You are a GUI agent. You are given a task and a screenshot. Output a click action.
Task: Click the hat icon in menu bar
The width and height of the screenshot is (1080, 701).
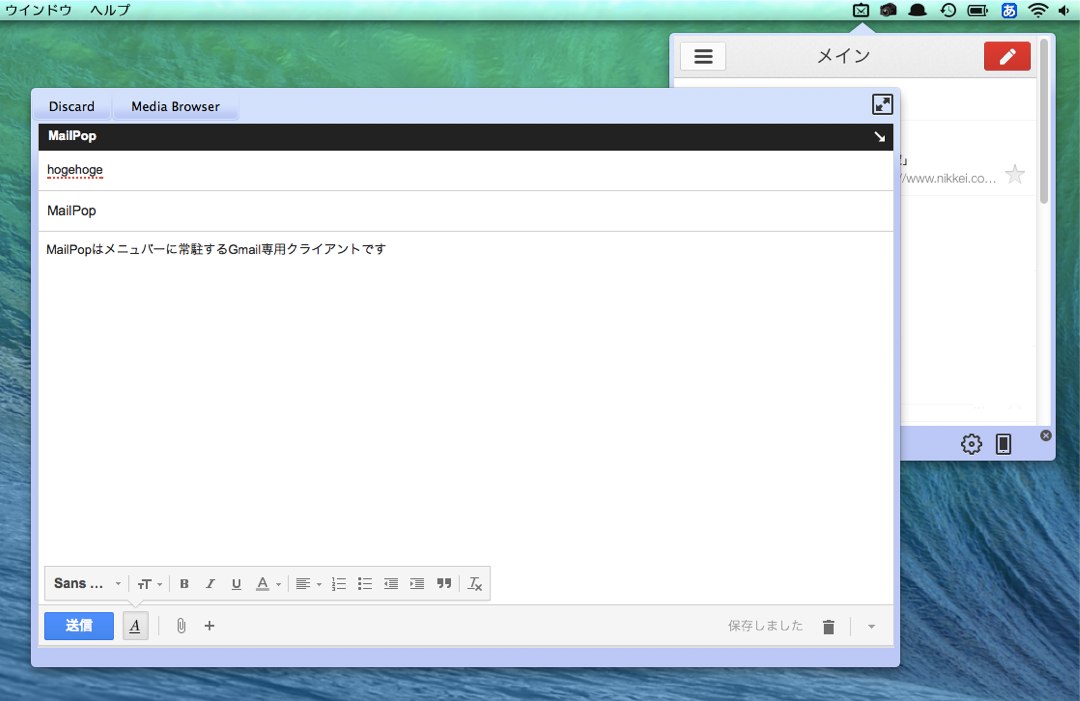(917, 10)
